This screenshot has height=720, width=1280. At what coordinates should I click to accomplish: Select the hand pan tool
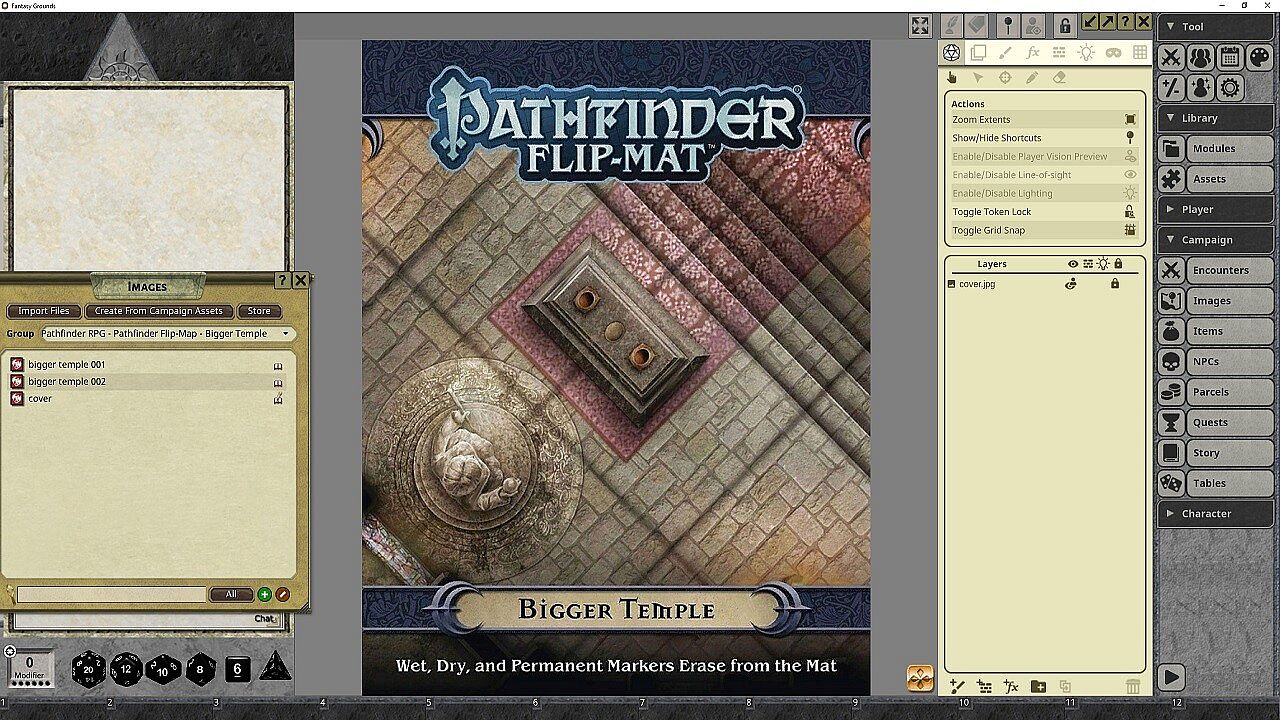[951, 78]
